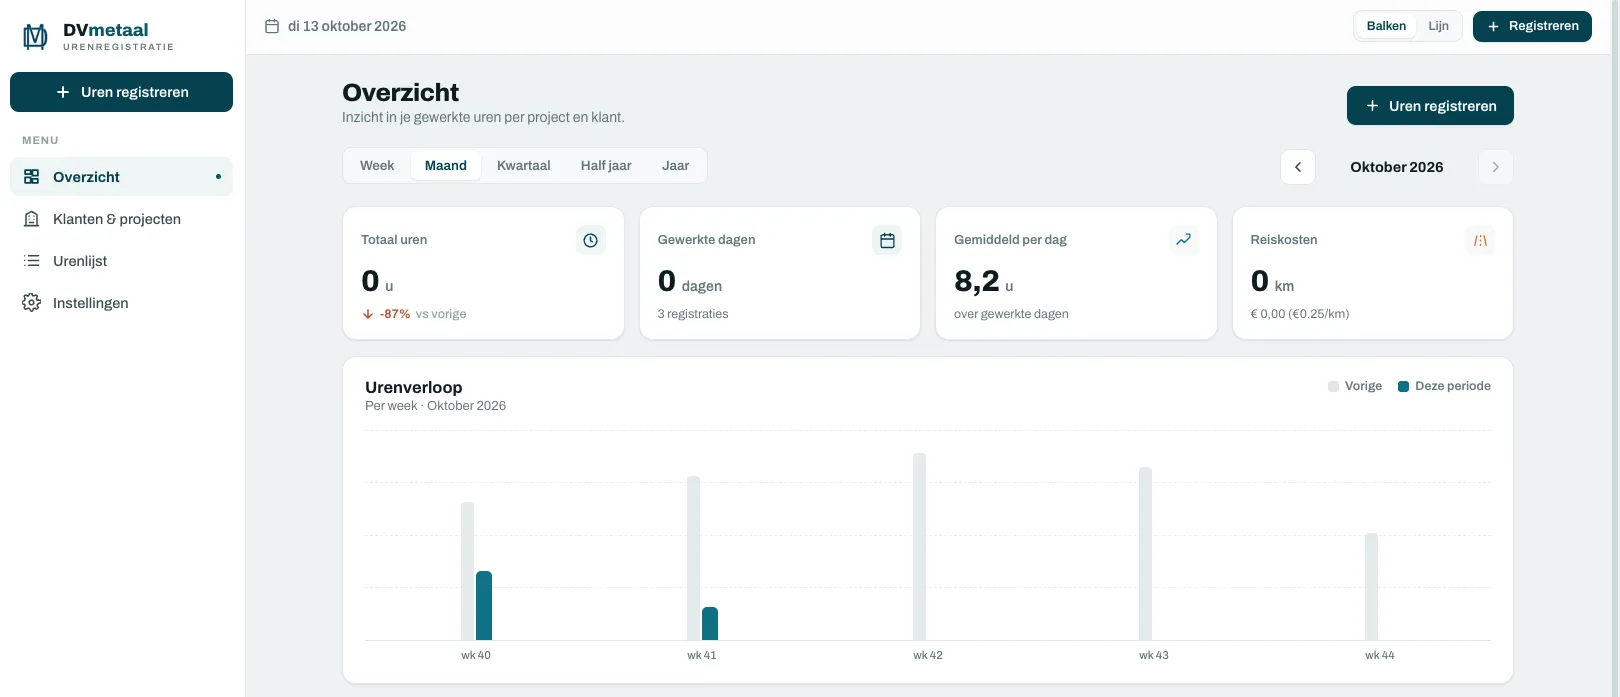This screenshot has width=1620, height=697.
Task: Click the top bar Registreren button
Action: click(x=1532, y=26)
